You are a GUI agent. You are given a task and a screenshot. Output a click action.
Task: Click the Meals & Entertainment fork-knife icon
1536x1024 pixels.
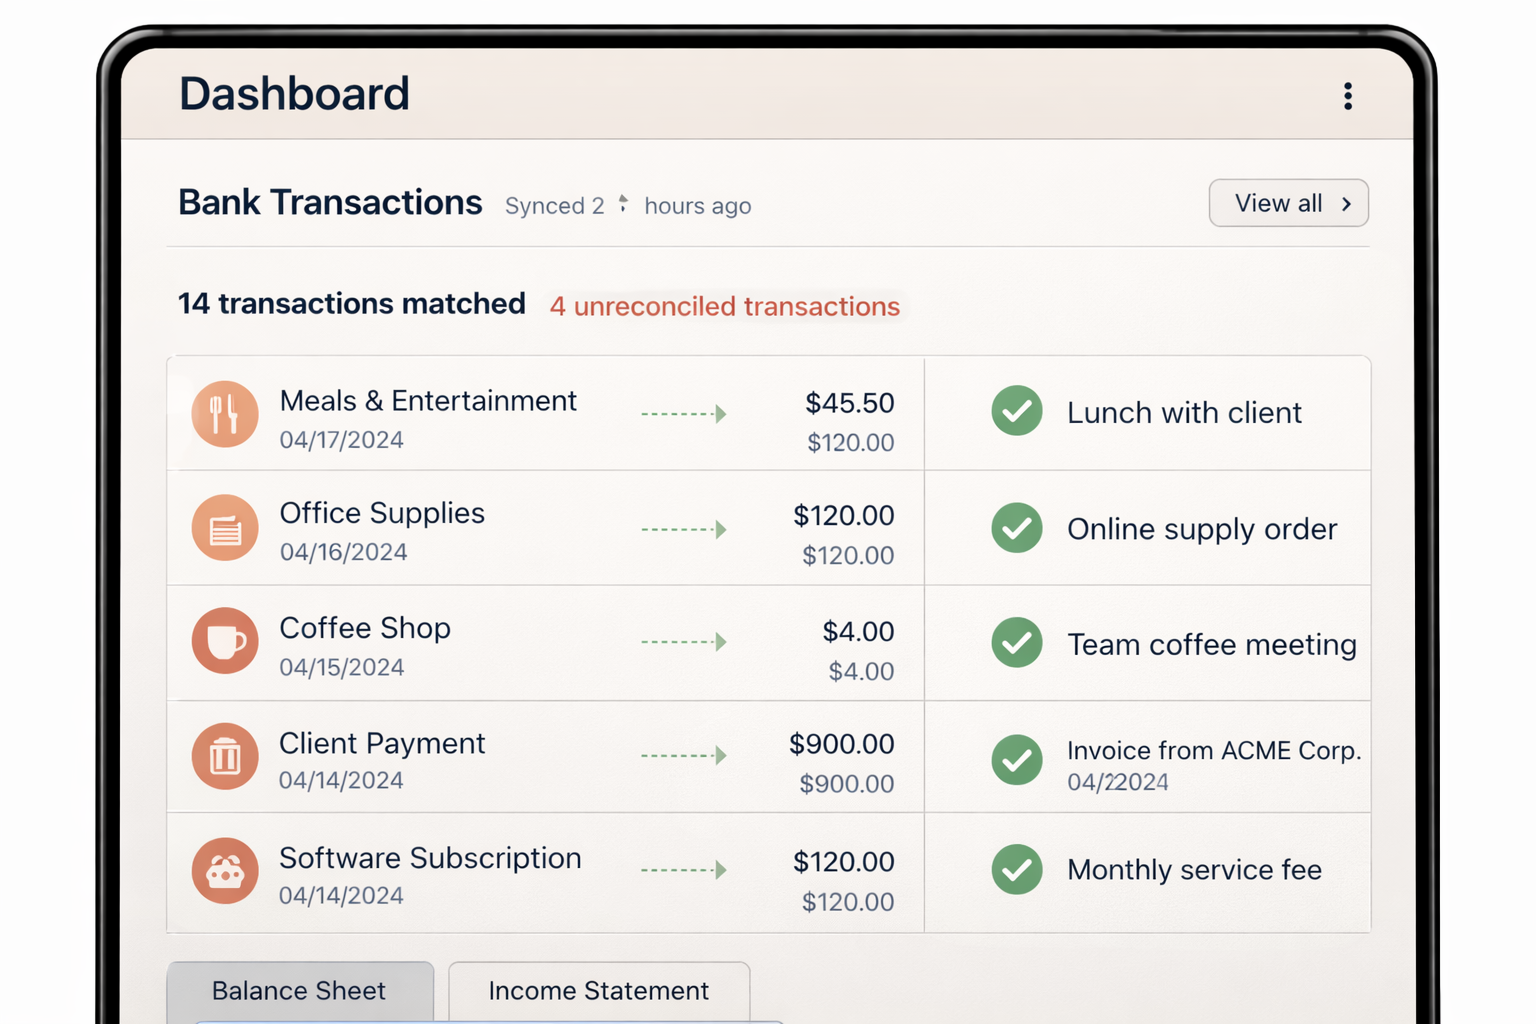(x=225, y=414)
